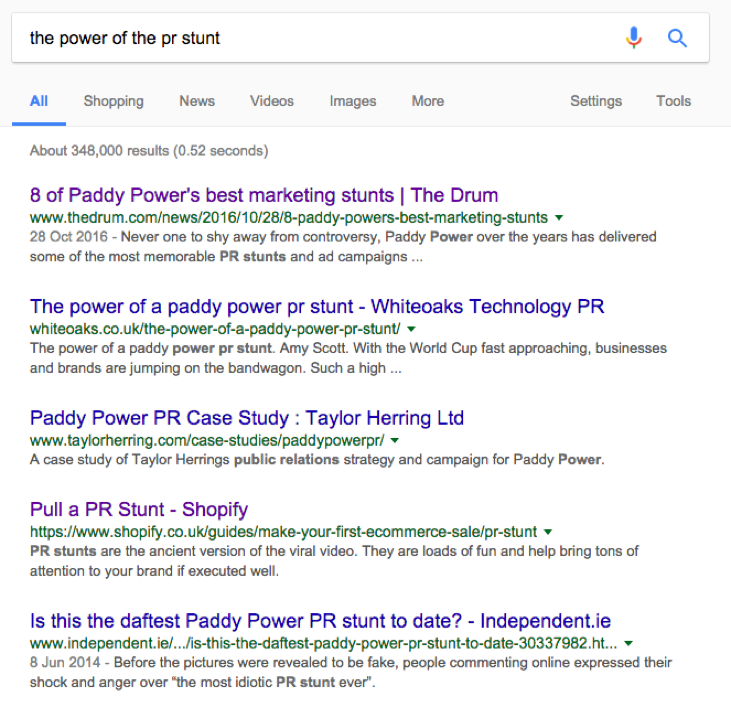Open the Settings menu
The height and width of the screenshot is (707, 731).
(x=596, y=101)
